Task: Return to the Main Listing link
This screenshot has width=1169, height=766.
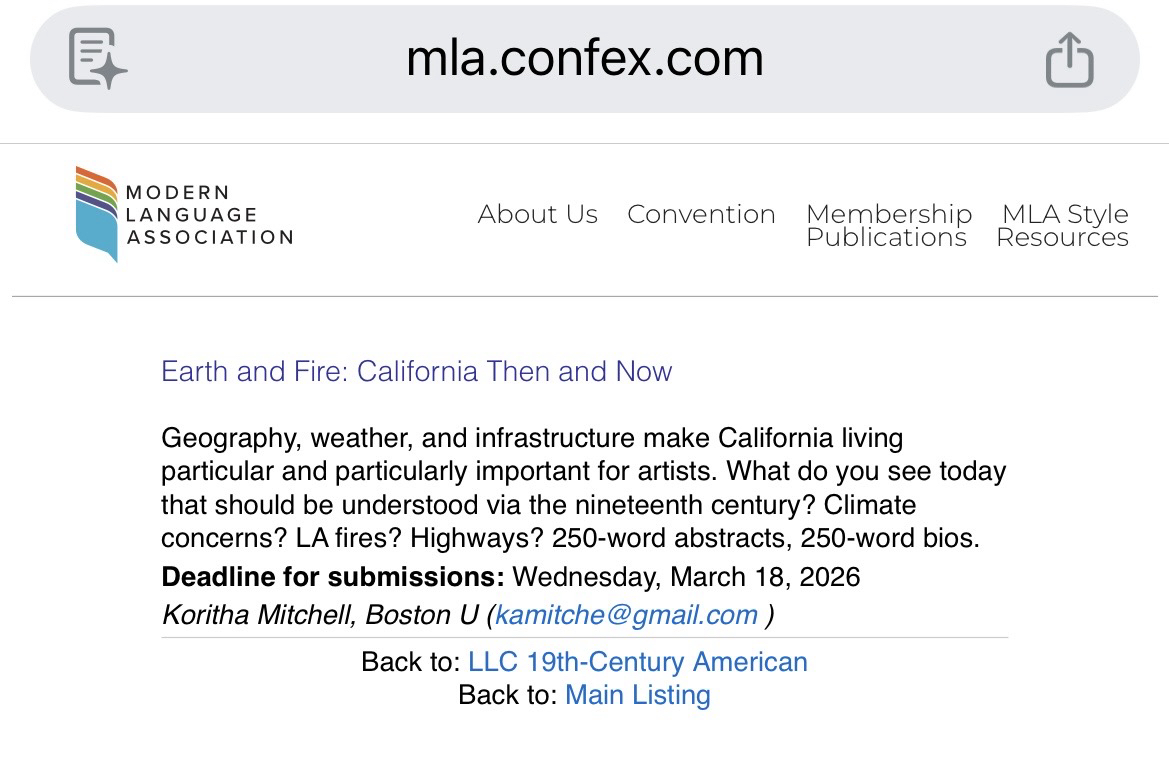Action: tap(637, 695)
